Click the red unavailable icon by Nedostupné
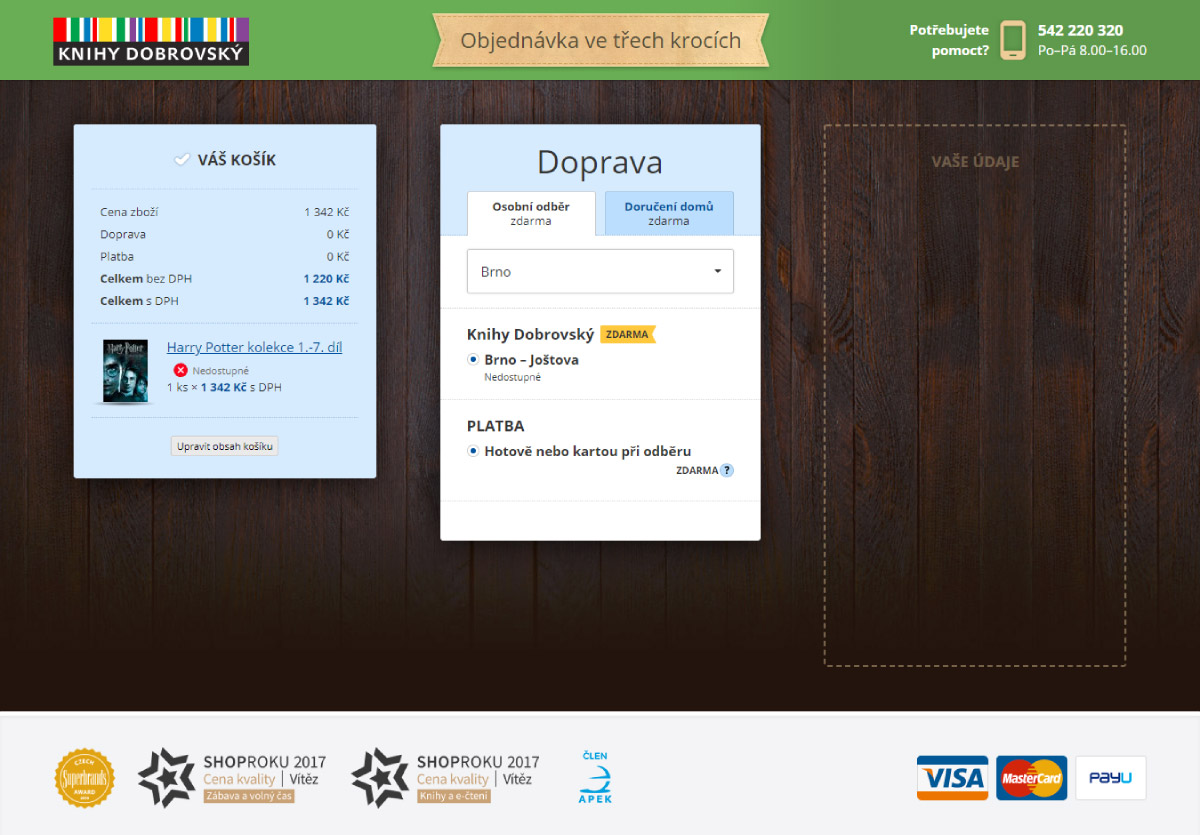 click(x=180, y=370)
